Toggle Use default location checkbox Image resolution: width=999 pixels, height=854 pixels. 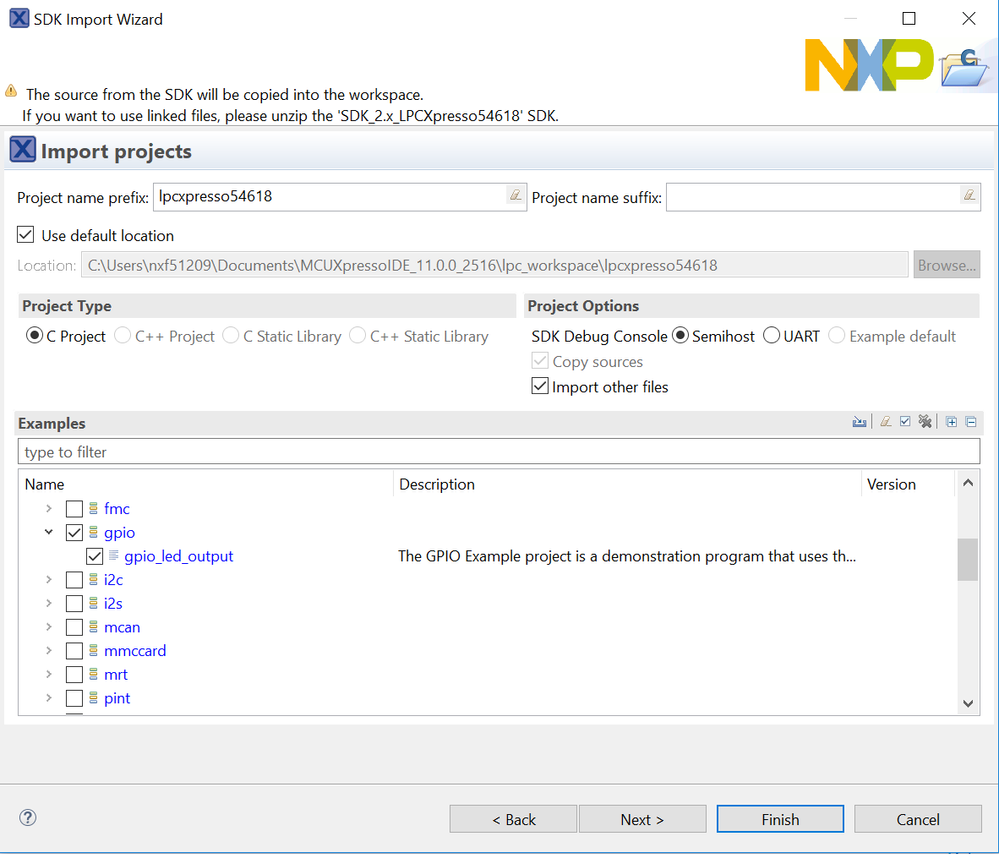(25, 235)
